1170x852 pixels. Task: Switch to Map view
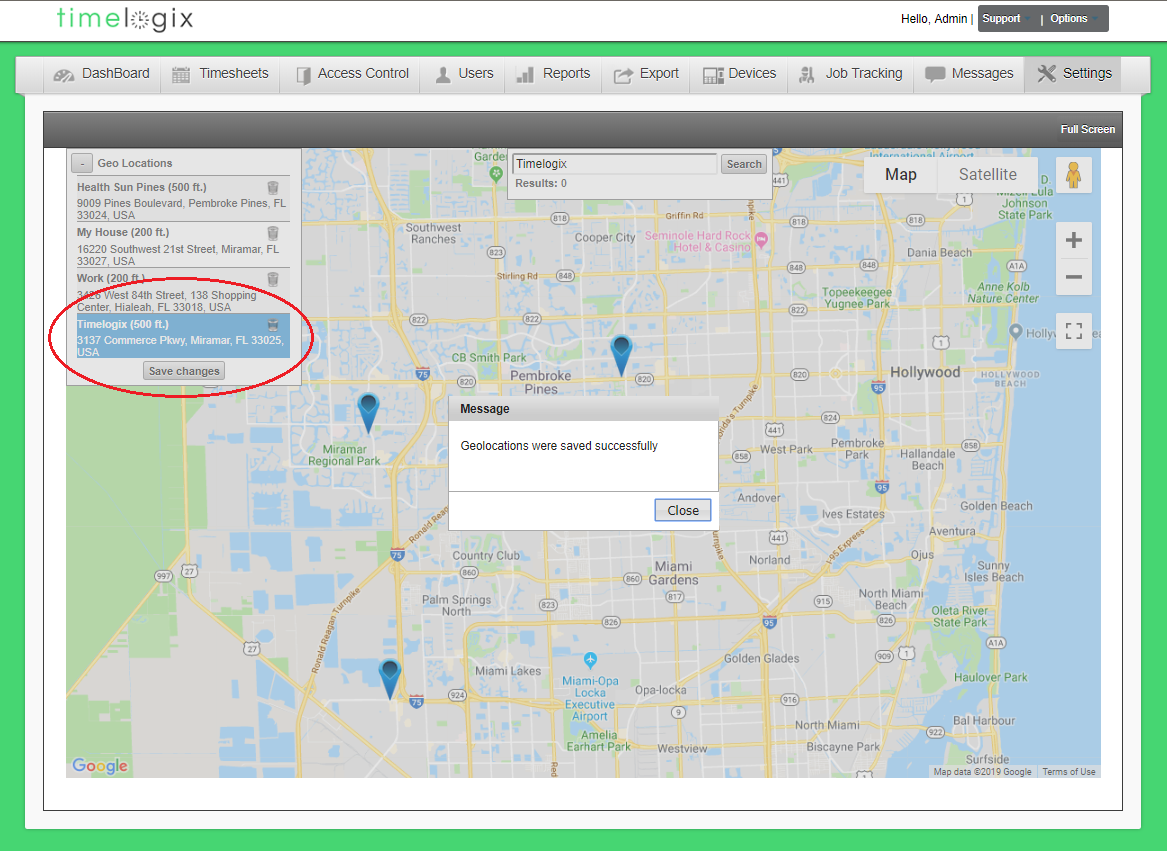click(x=901, y=175)
